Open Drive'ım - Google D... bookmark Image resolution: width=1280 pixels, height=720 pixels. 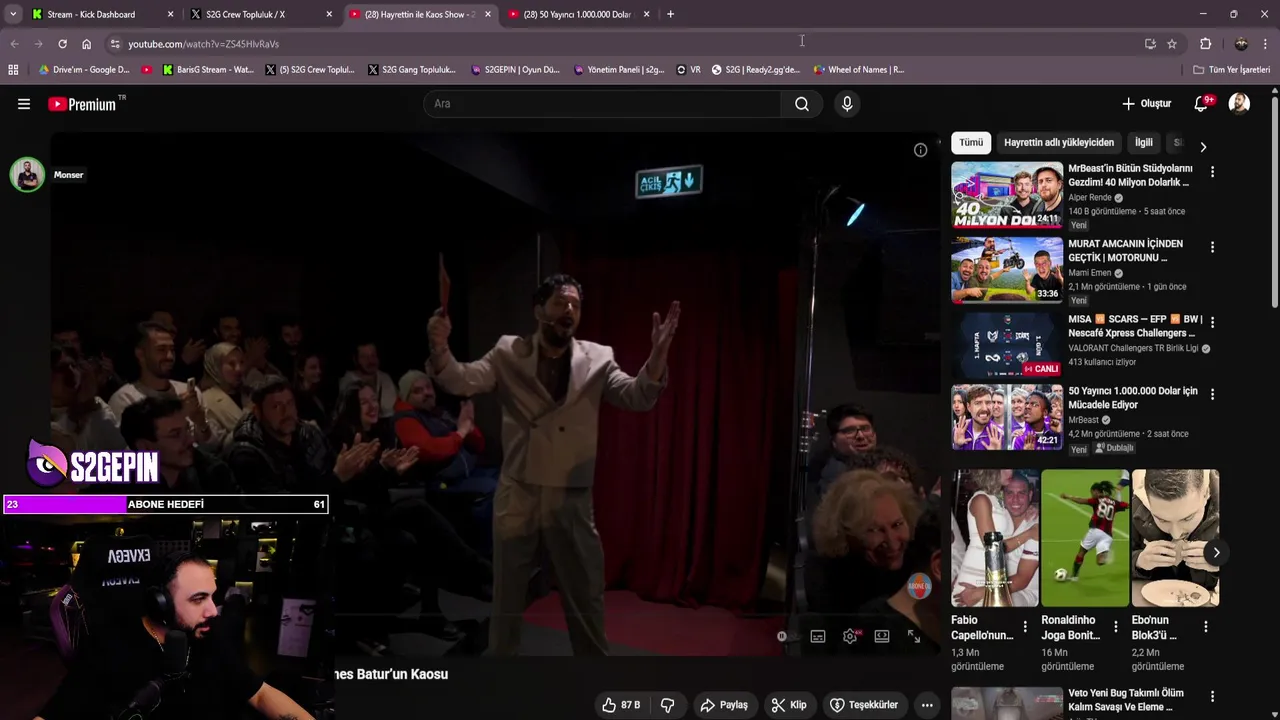click(x=83, y=70)
